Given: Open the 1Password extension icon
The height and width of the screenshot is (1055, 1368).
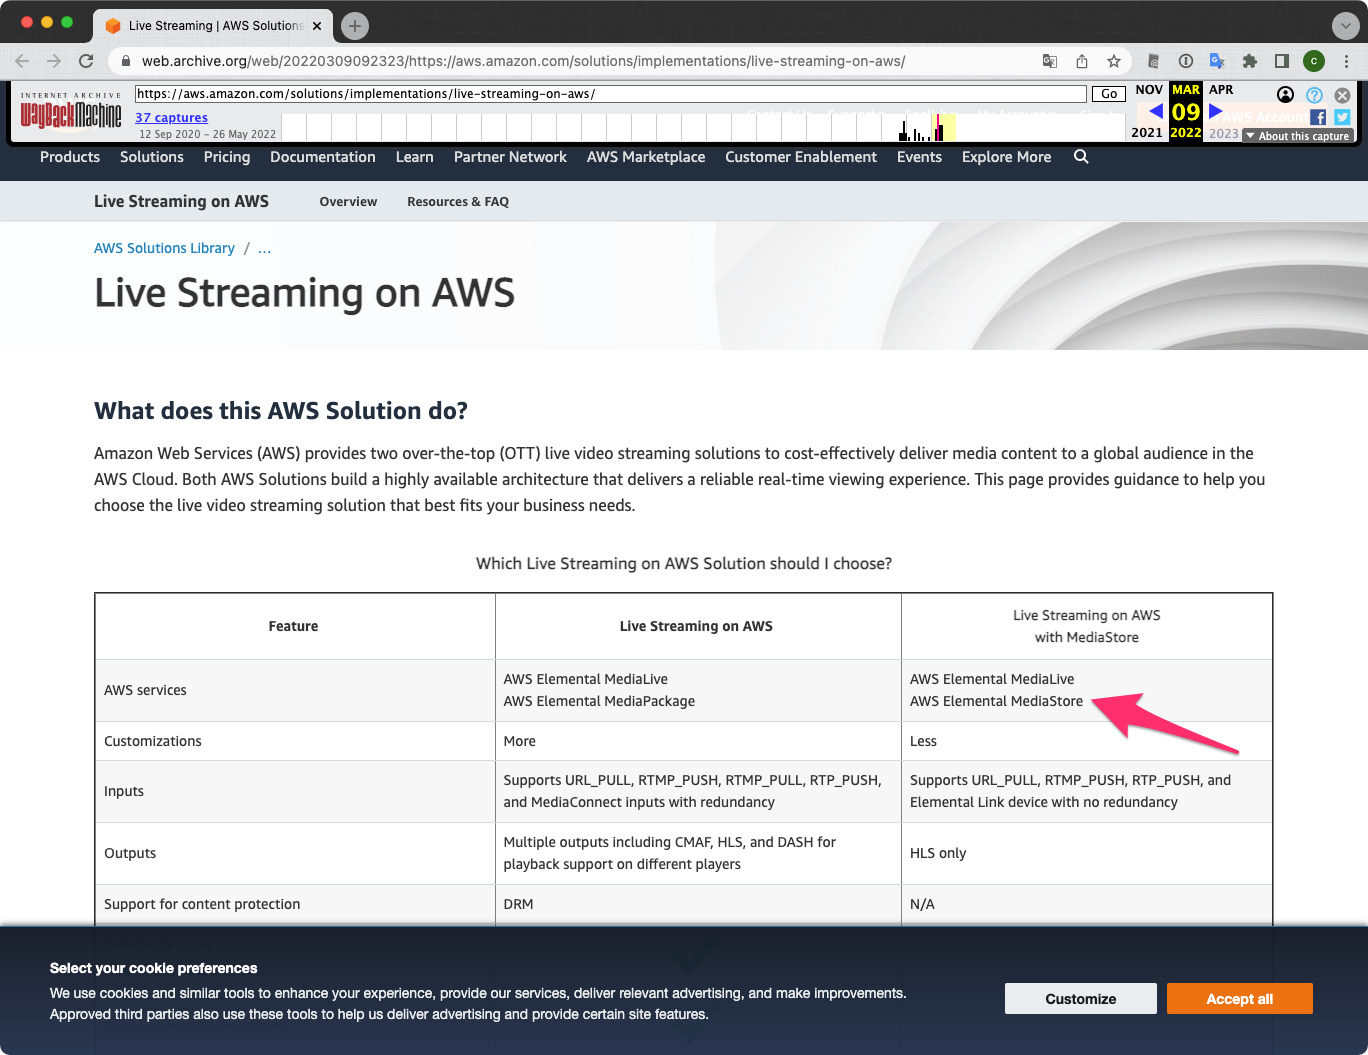Looking at the screenshot, I should tap(1185, 61).
